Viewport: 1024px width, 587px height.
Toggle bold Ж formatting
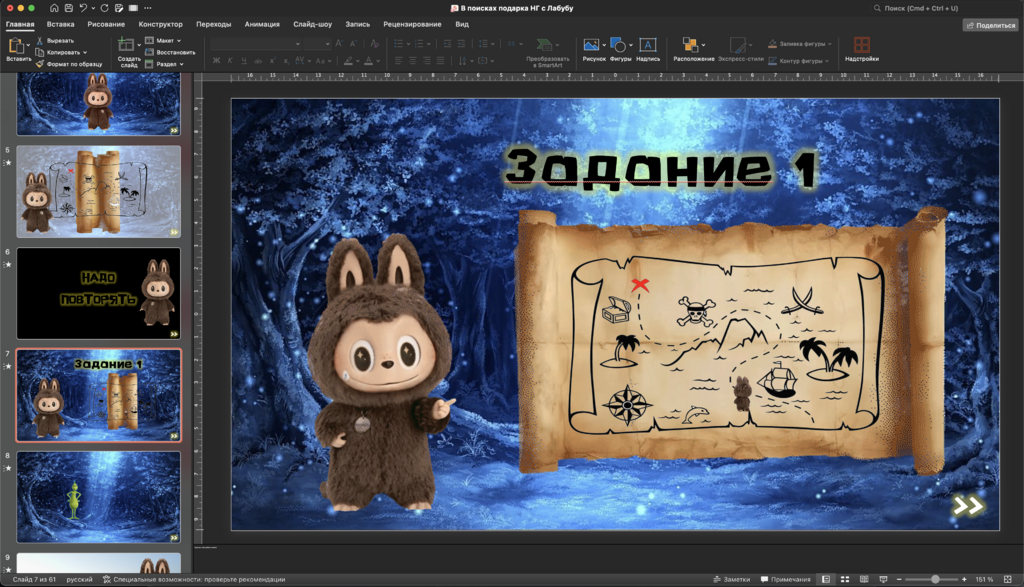[217, 61]
